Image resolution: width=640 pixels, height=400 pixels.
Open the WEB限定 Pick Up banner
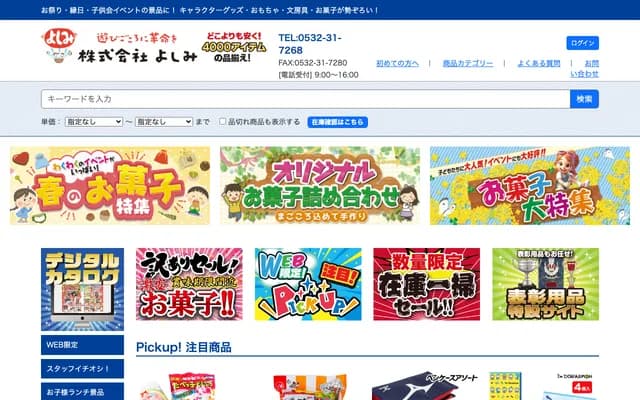308,284
